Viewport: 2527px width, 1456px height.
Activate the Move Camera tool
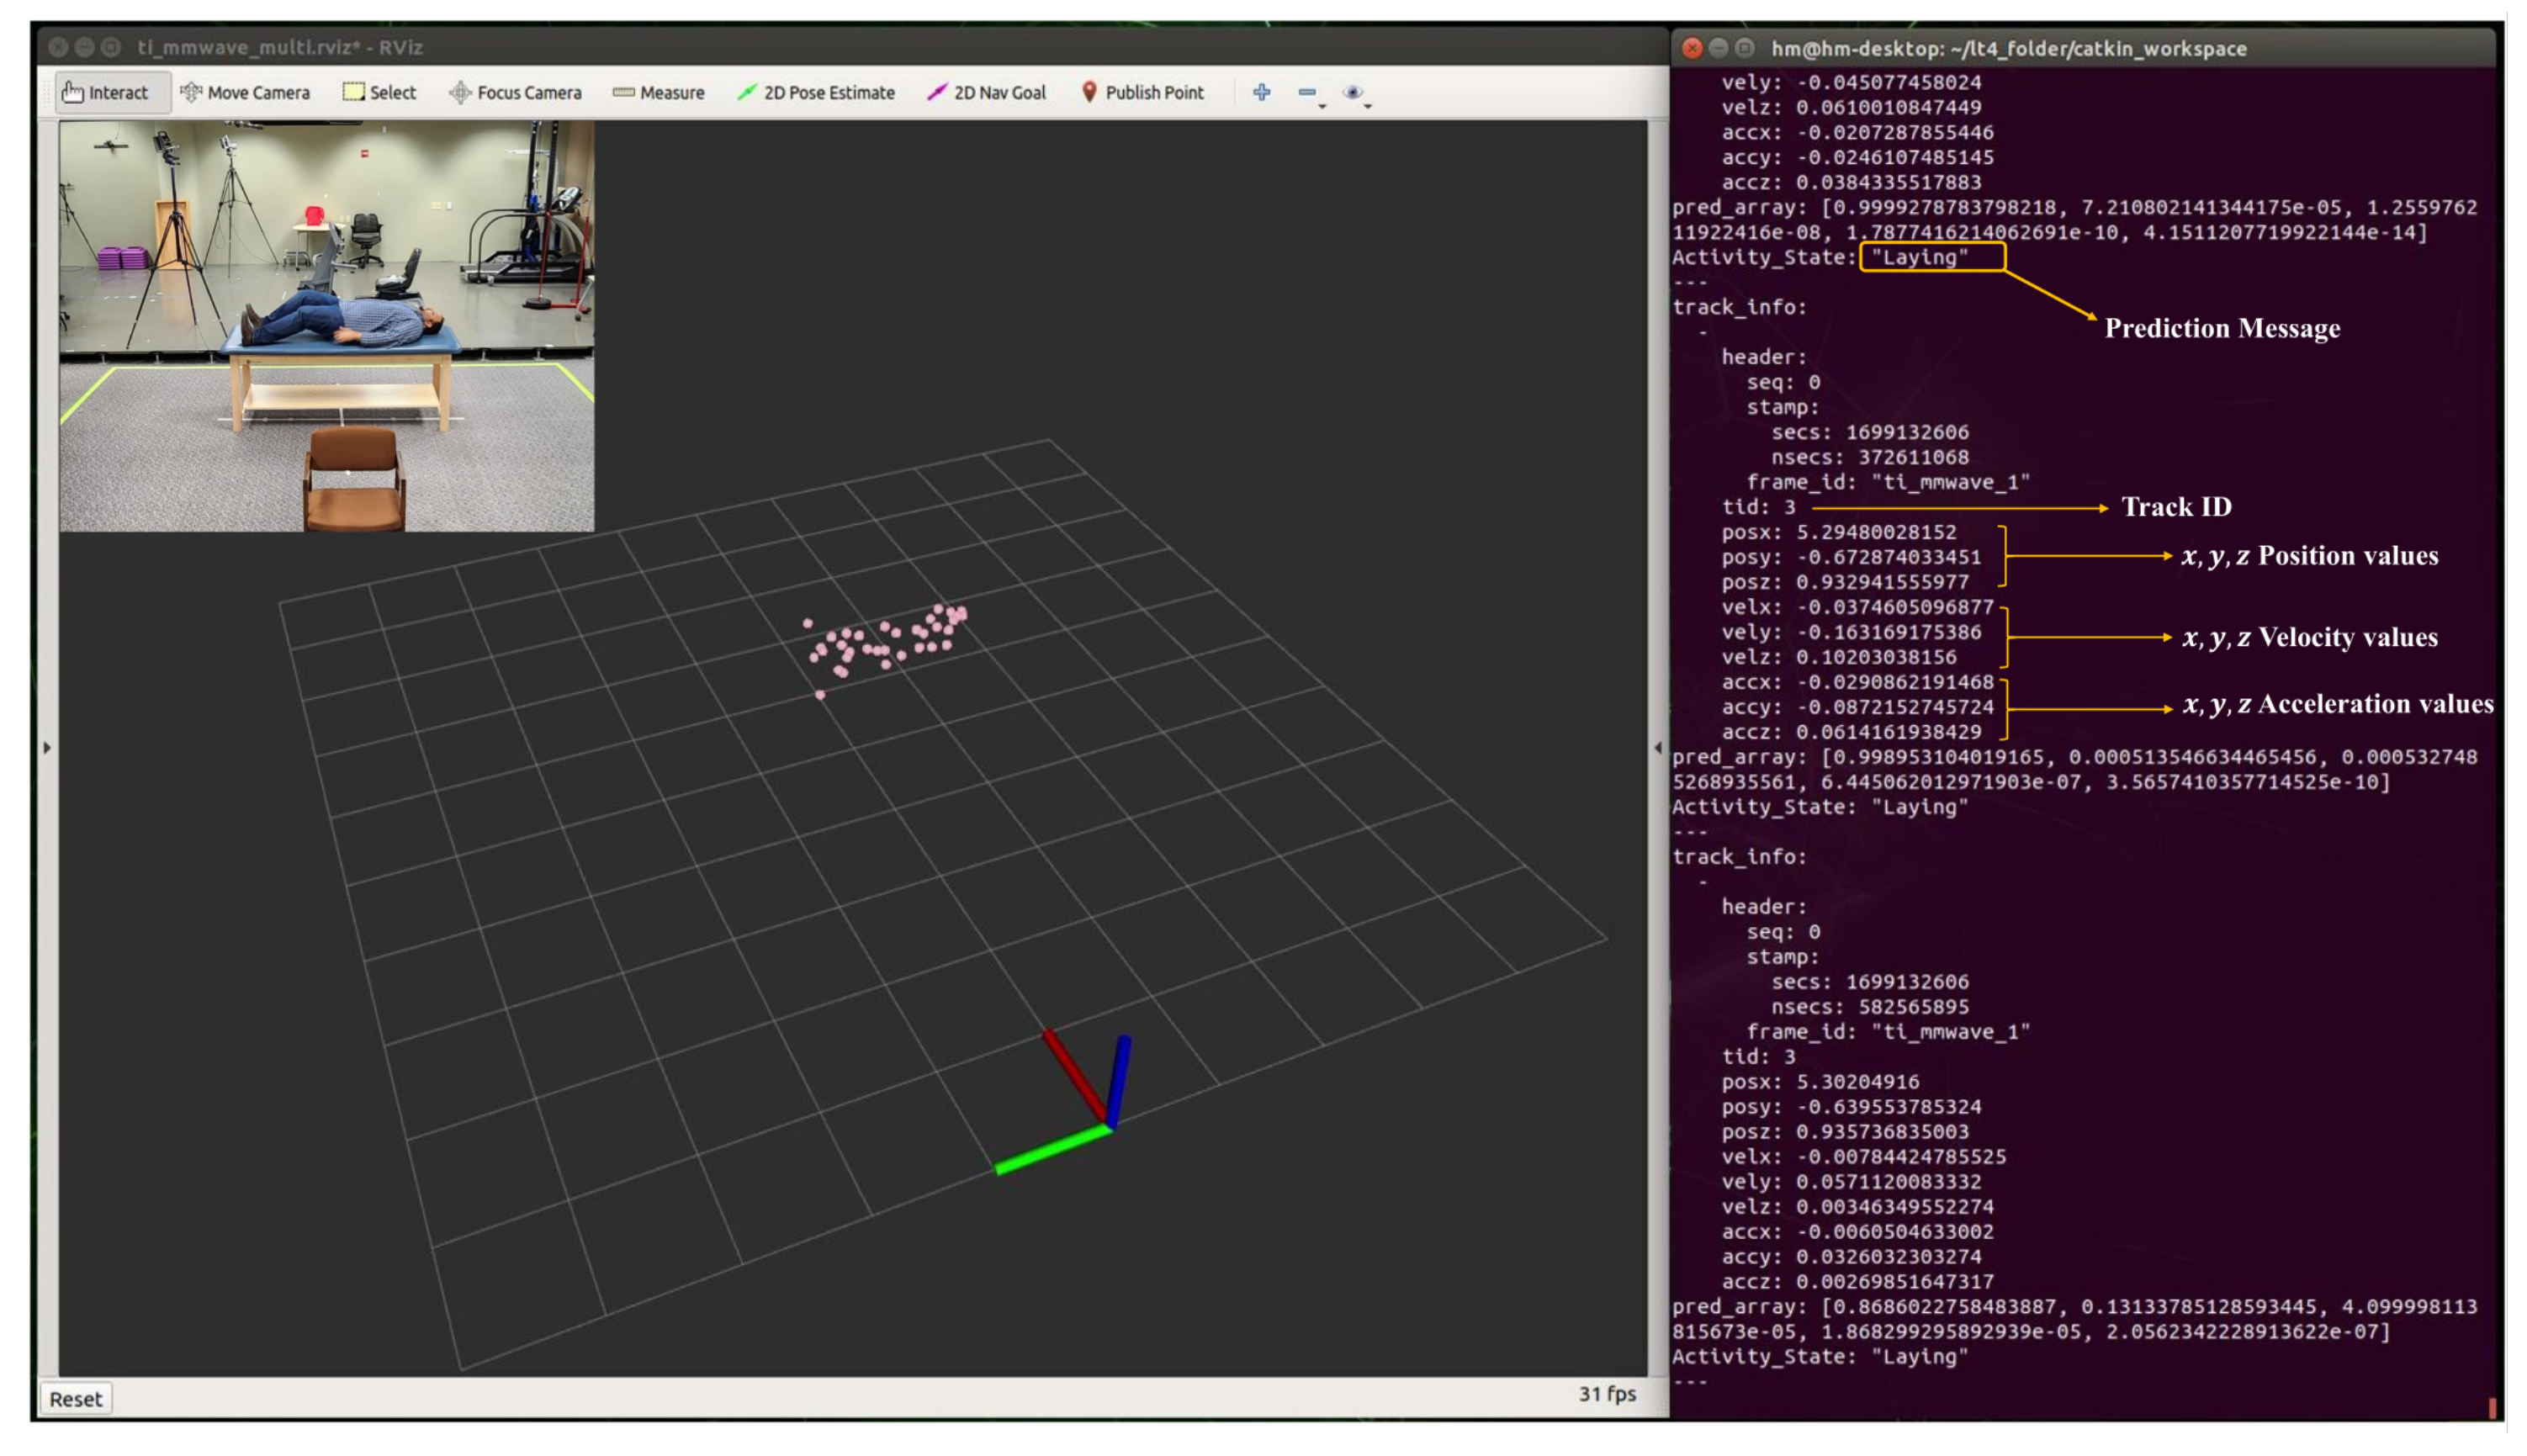coord(245,92)
